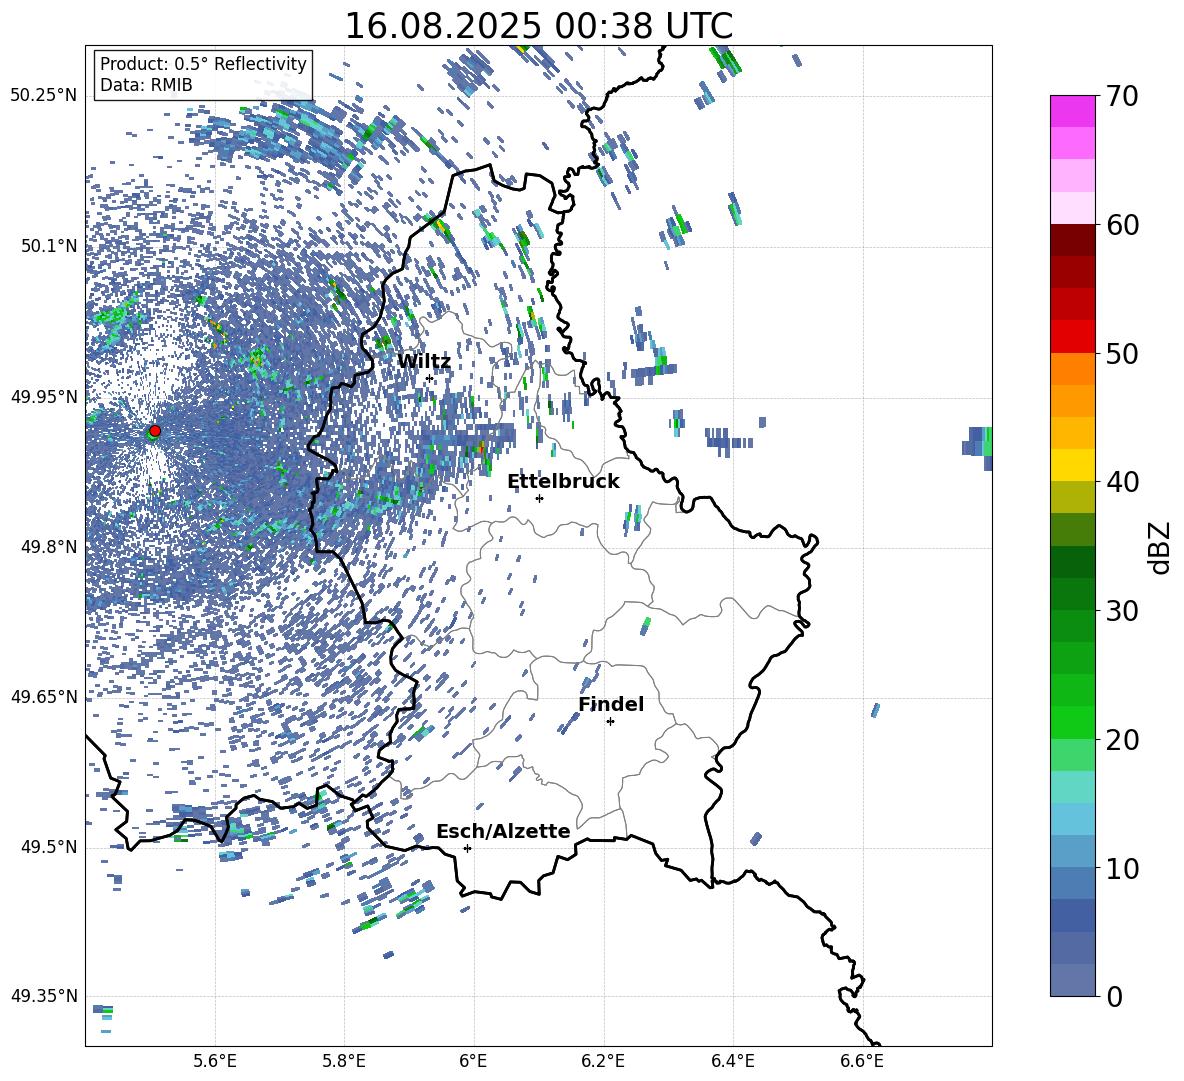Click the 5.8°E longitude label
Image resolution: width=1184 pixels, height=1081 pixels.
click(x=344, y=1061)
